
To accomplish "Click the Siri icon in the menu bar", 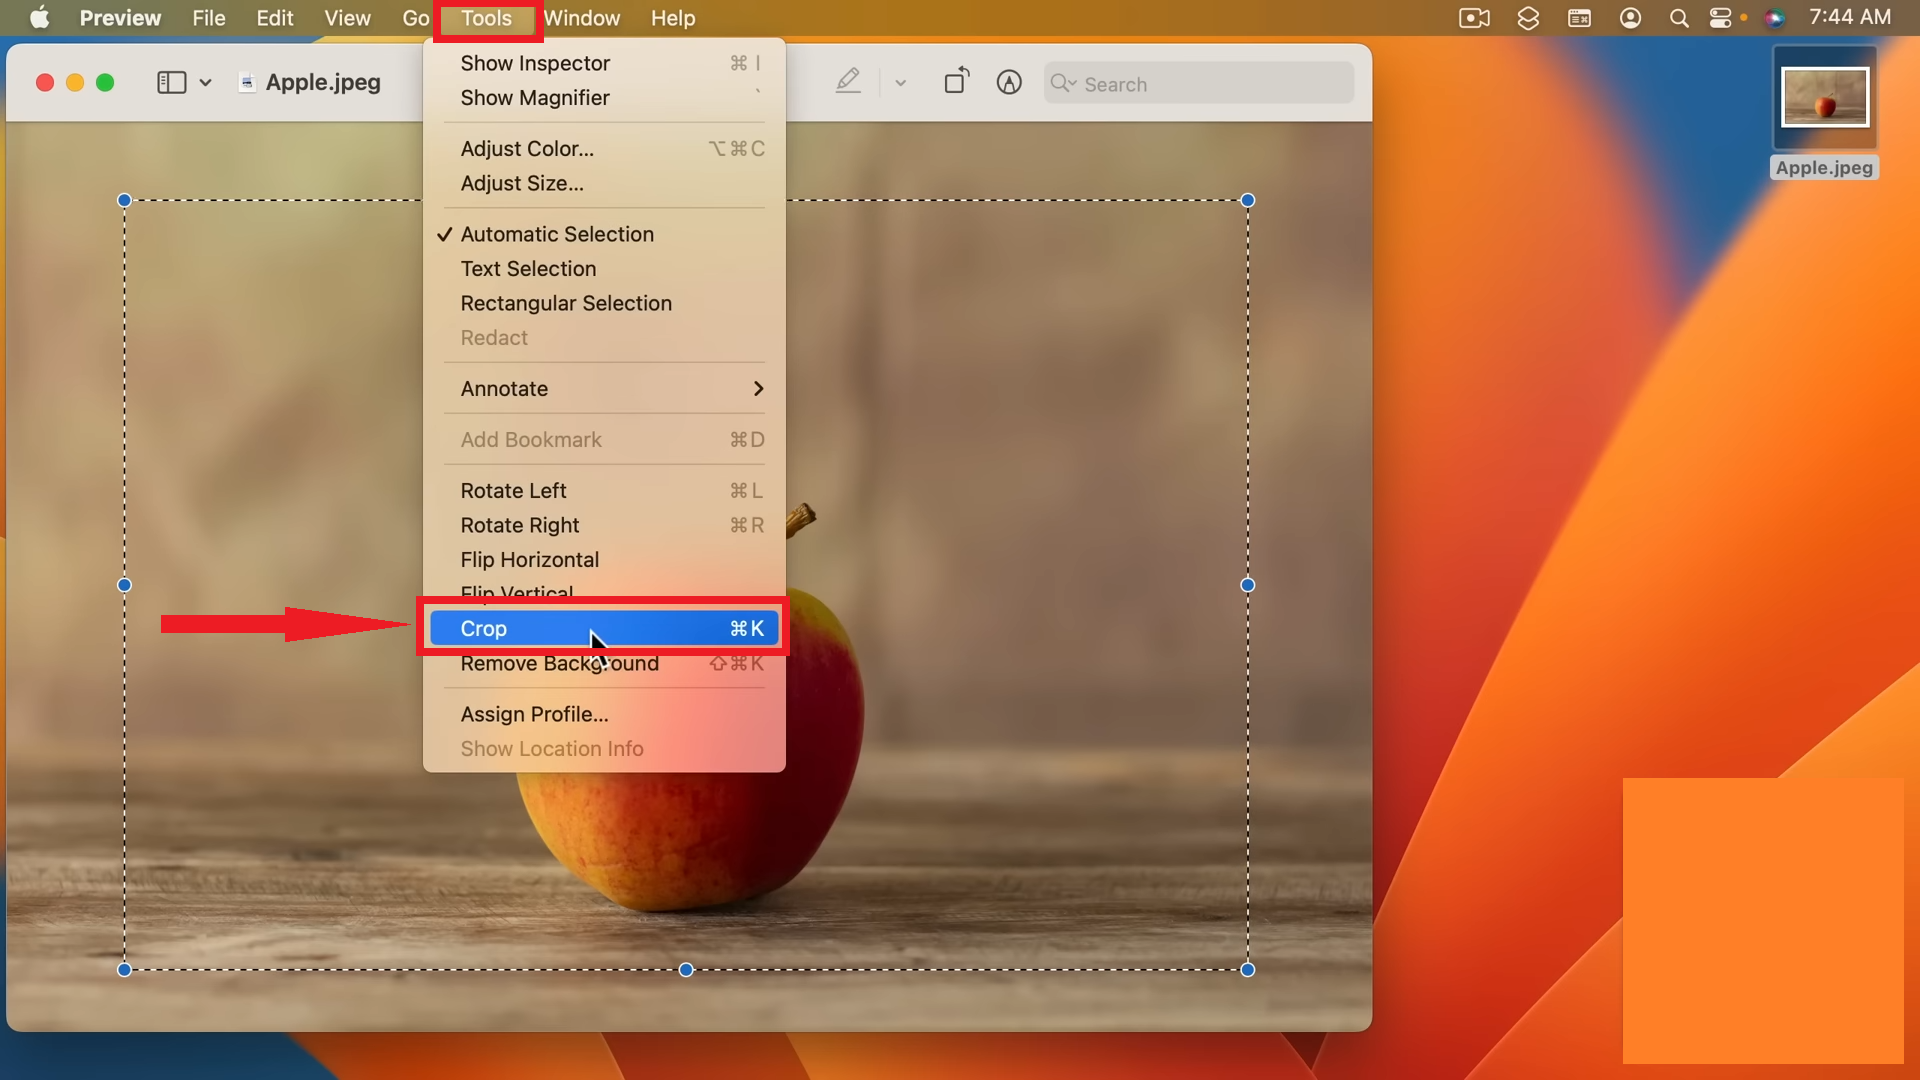I will [1774, 18].
